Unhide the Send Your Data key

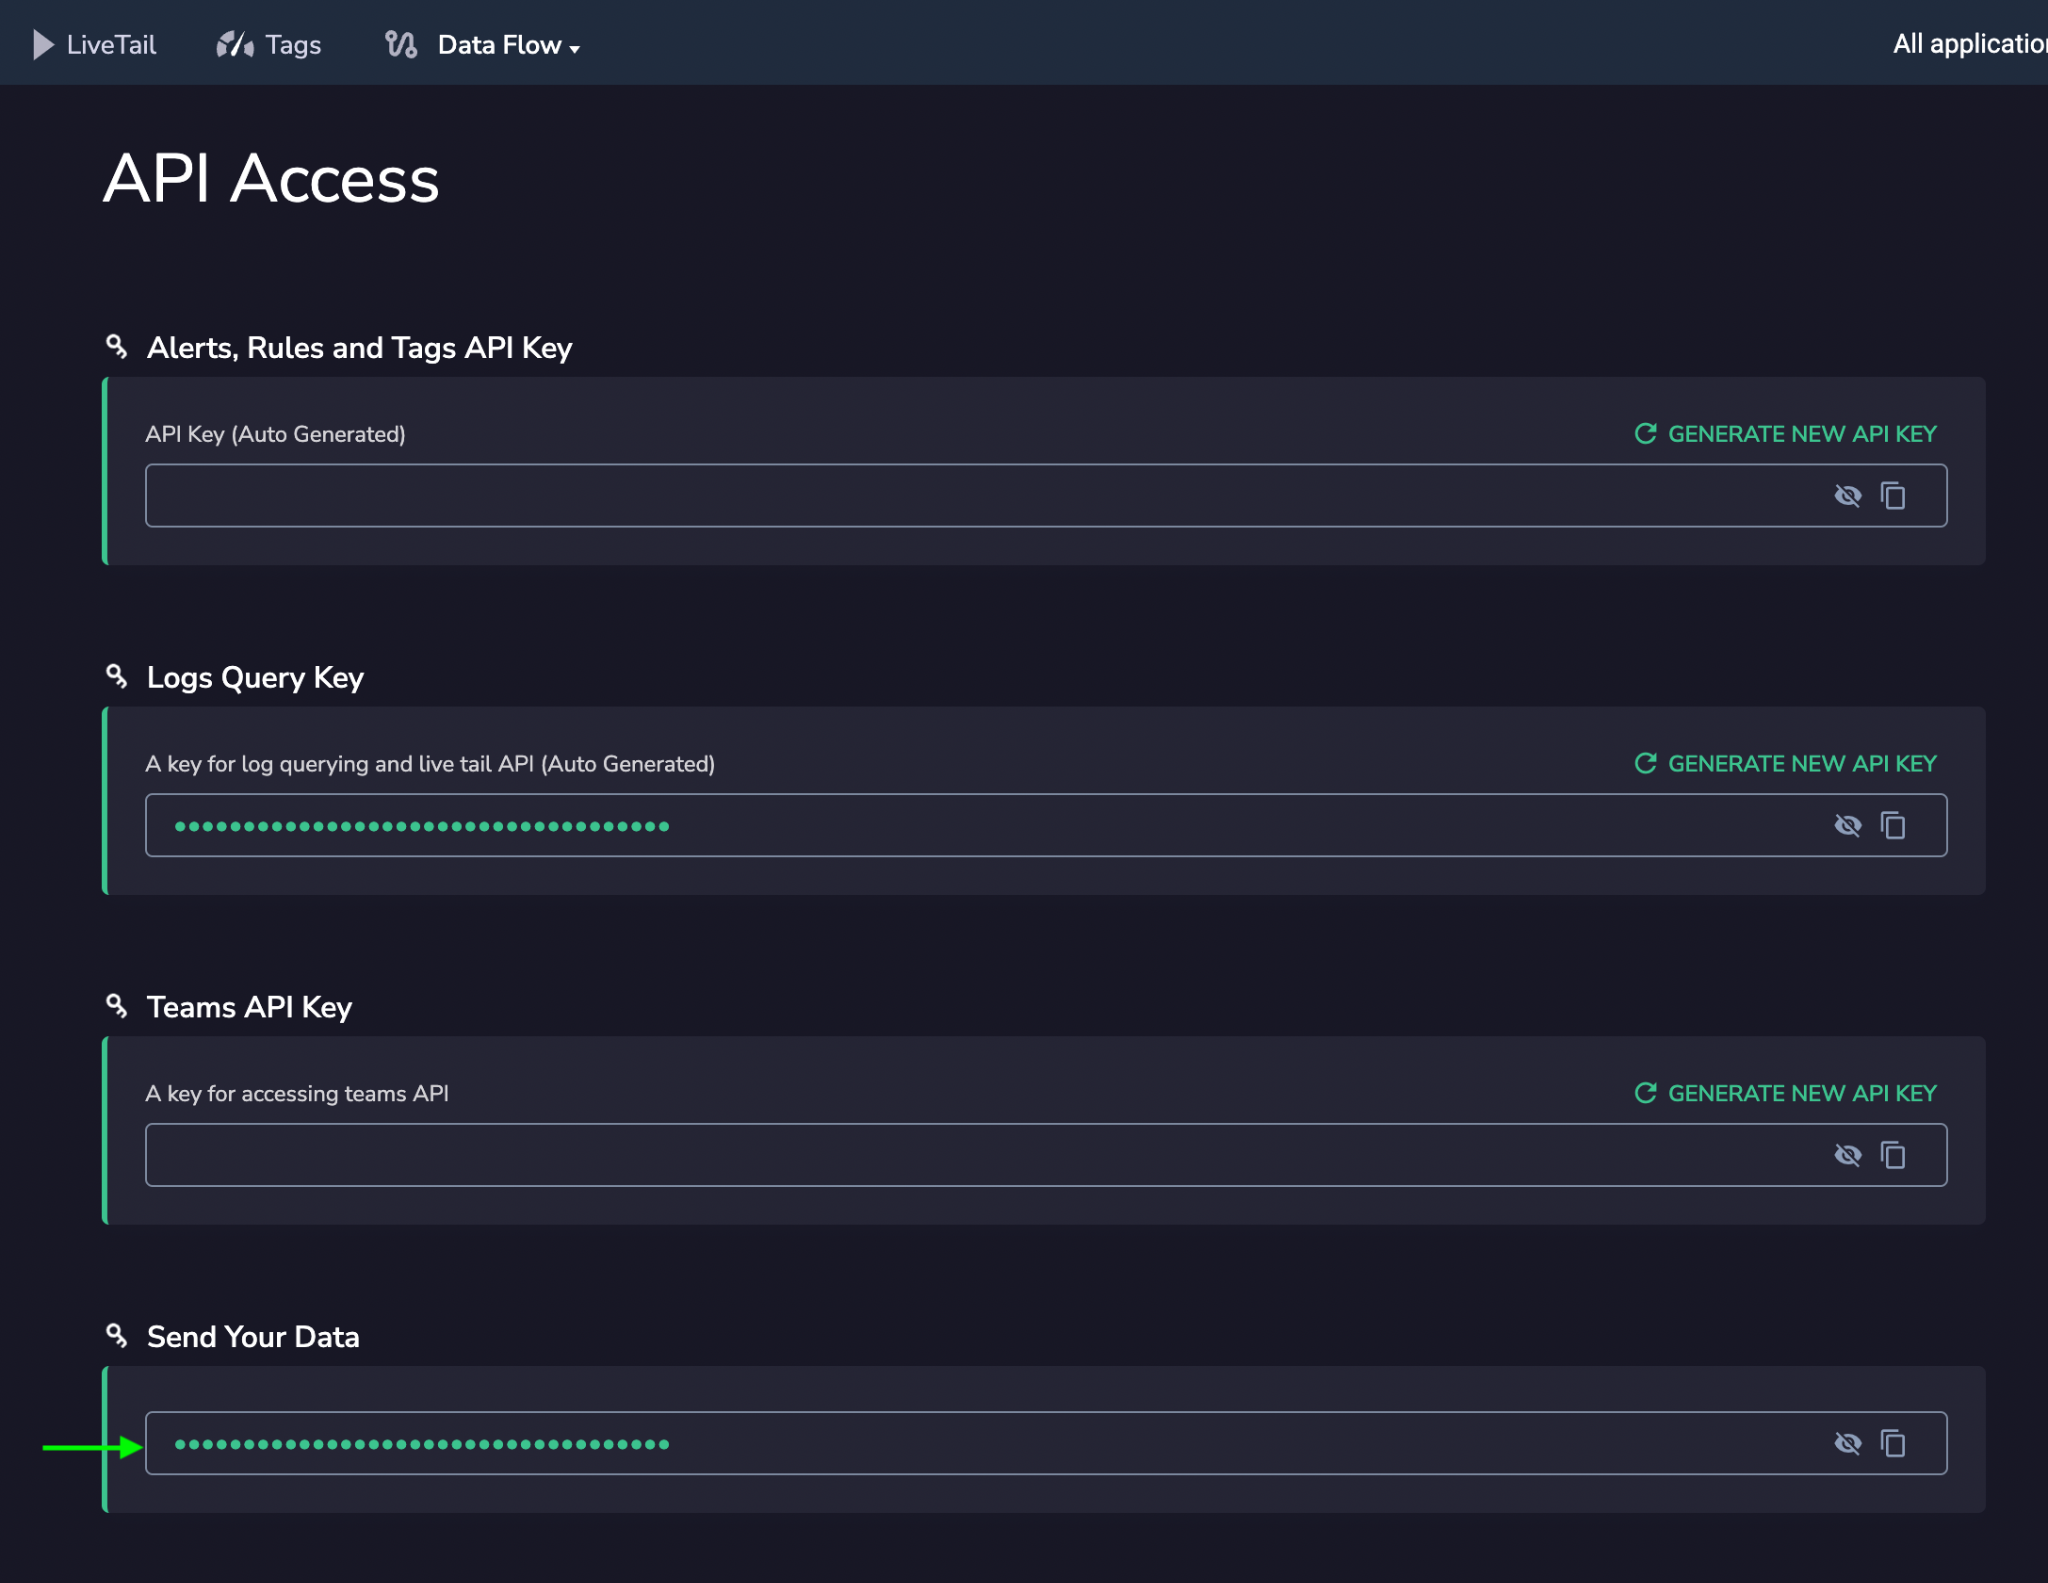1847,1444
